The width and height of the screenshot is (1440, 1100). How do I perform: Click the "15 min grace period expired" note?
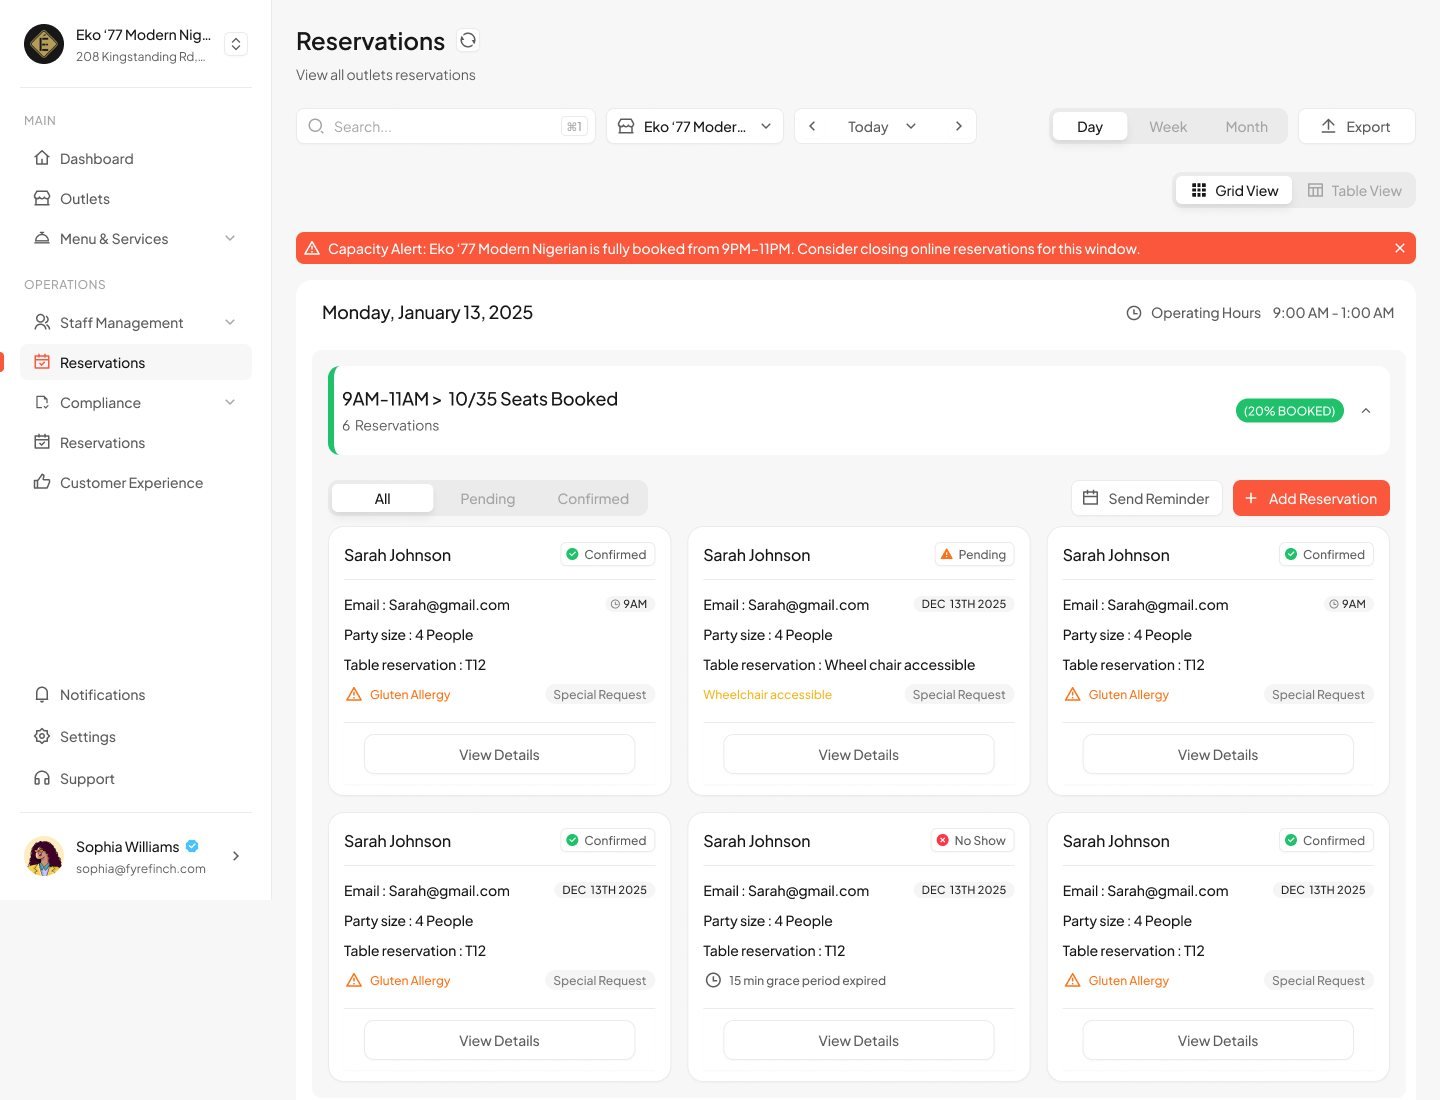click(807, 981)
